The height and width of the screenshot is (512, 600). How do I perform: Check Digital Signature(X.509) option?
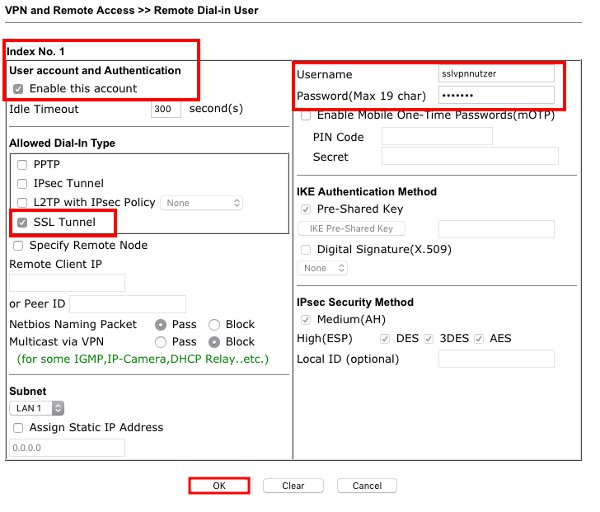pos(306,250)
